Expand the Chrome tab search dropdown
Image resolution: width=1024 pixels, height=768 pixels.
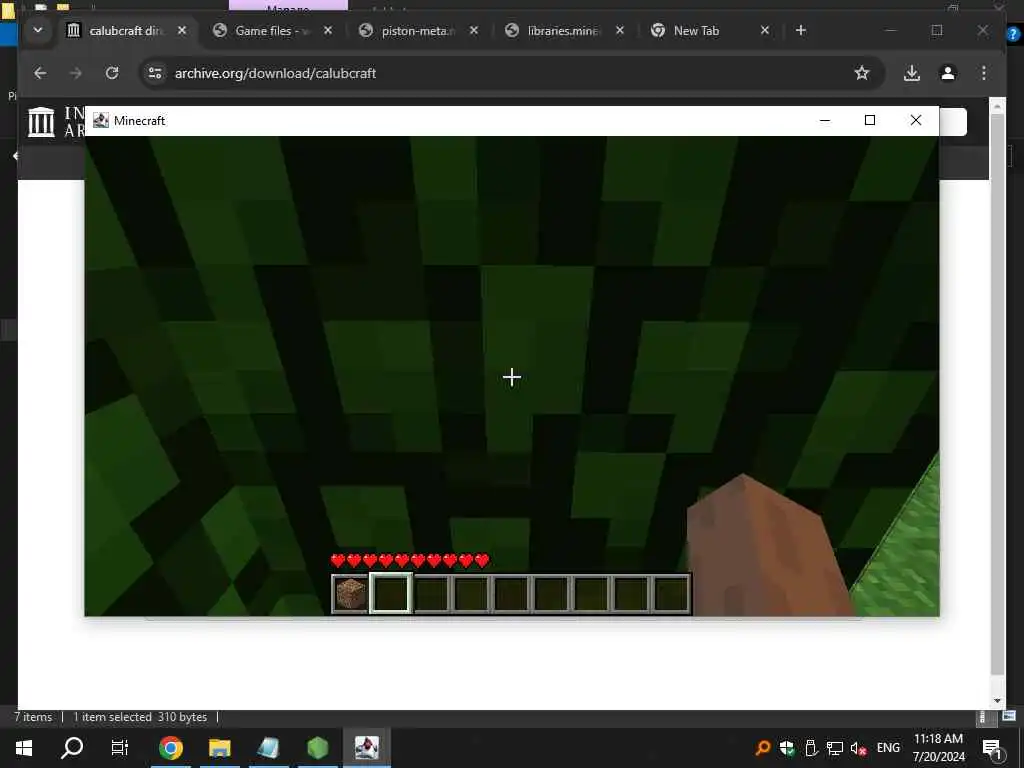click(38, 31)
